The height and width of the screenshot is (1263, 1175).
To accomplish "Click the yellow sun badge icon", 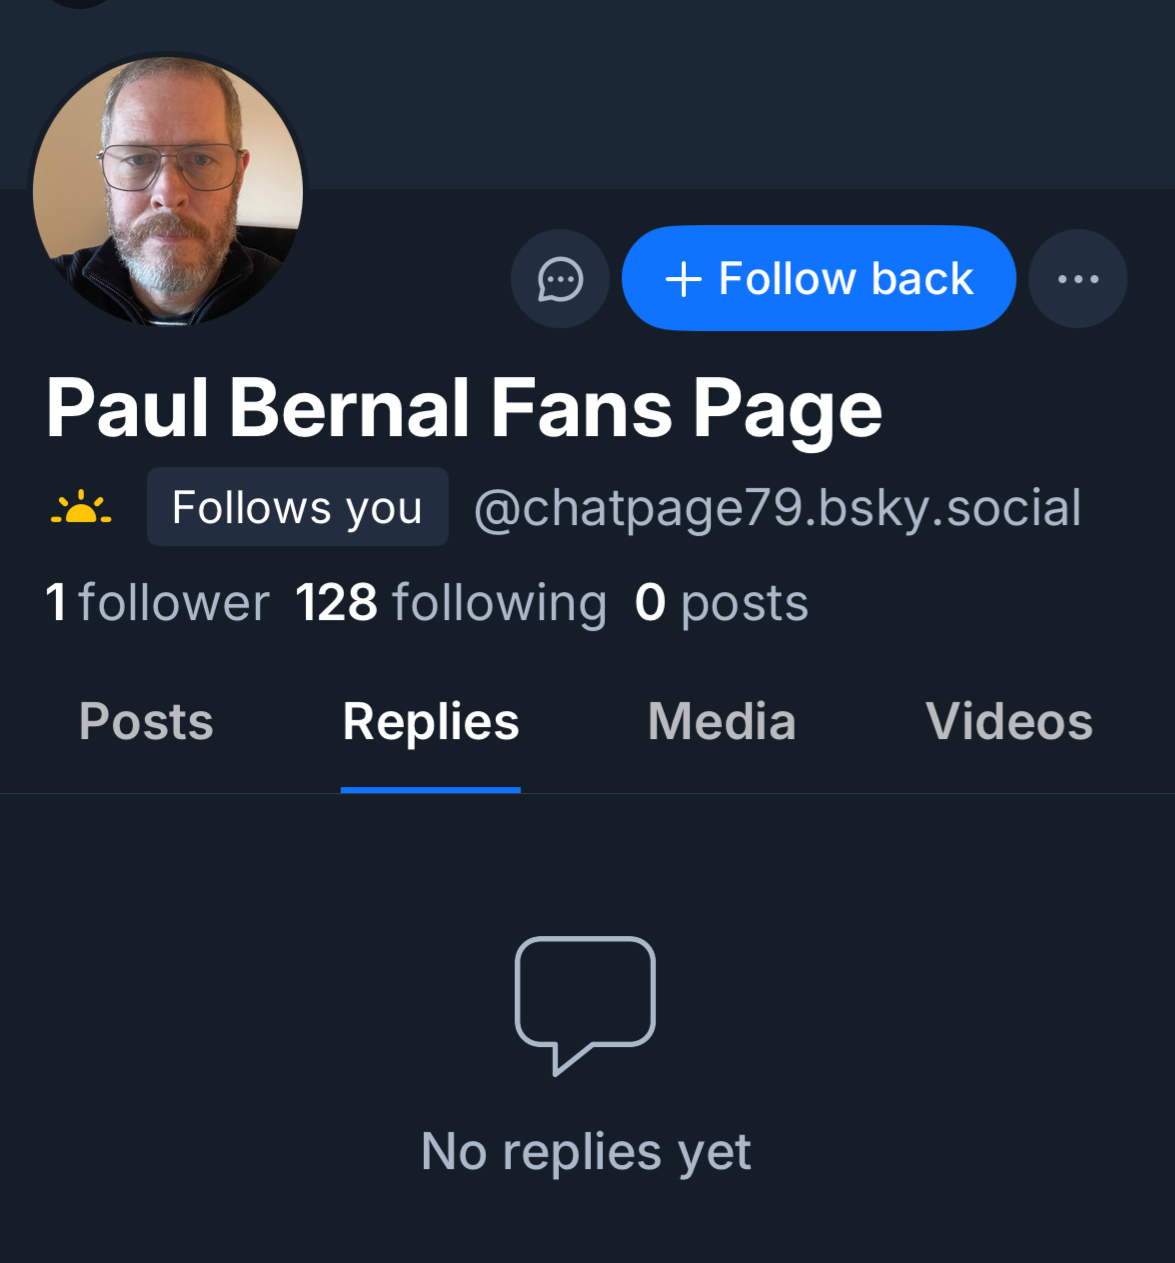I will 81,509.
